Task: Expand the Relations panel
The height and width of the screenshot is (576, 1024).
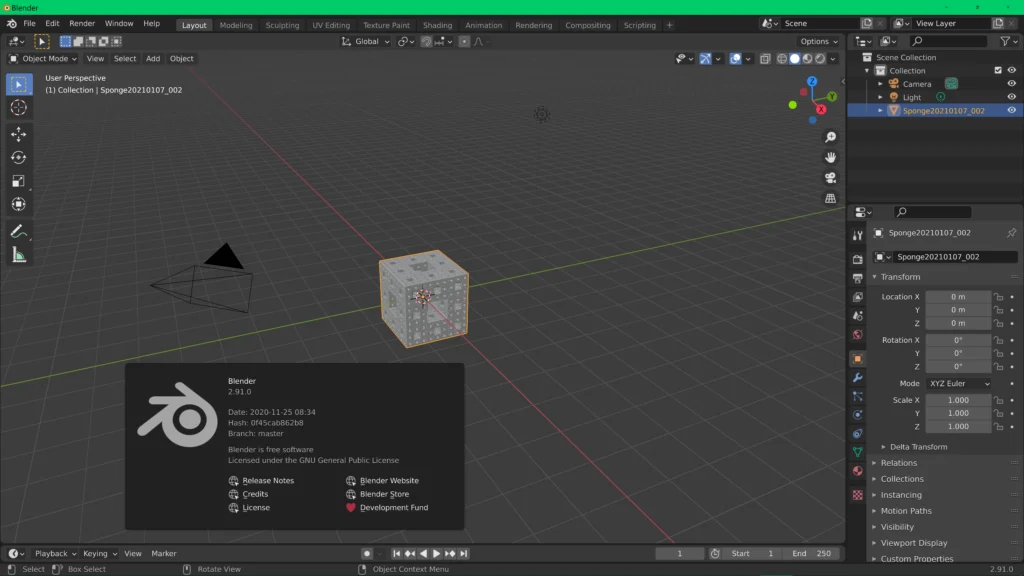Action: point(898,462)
